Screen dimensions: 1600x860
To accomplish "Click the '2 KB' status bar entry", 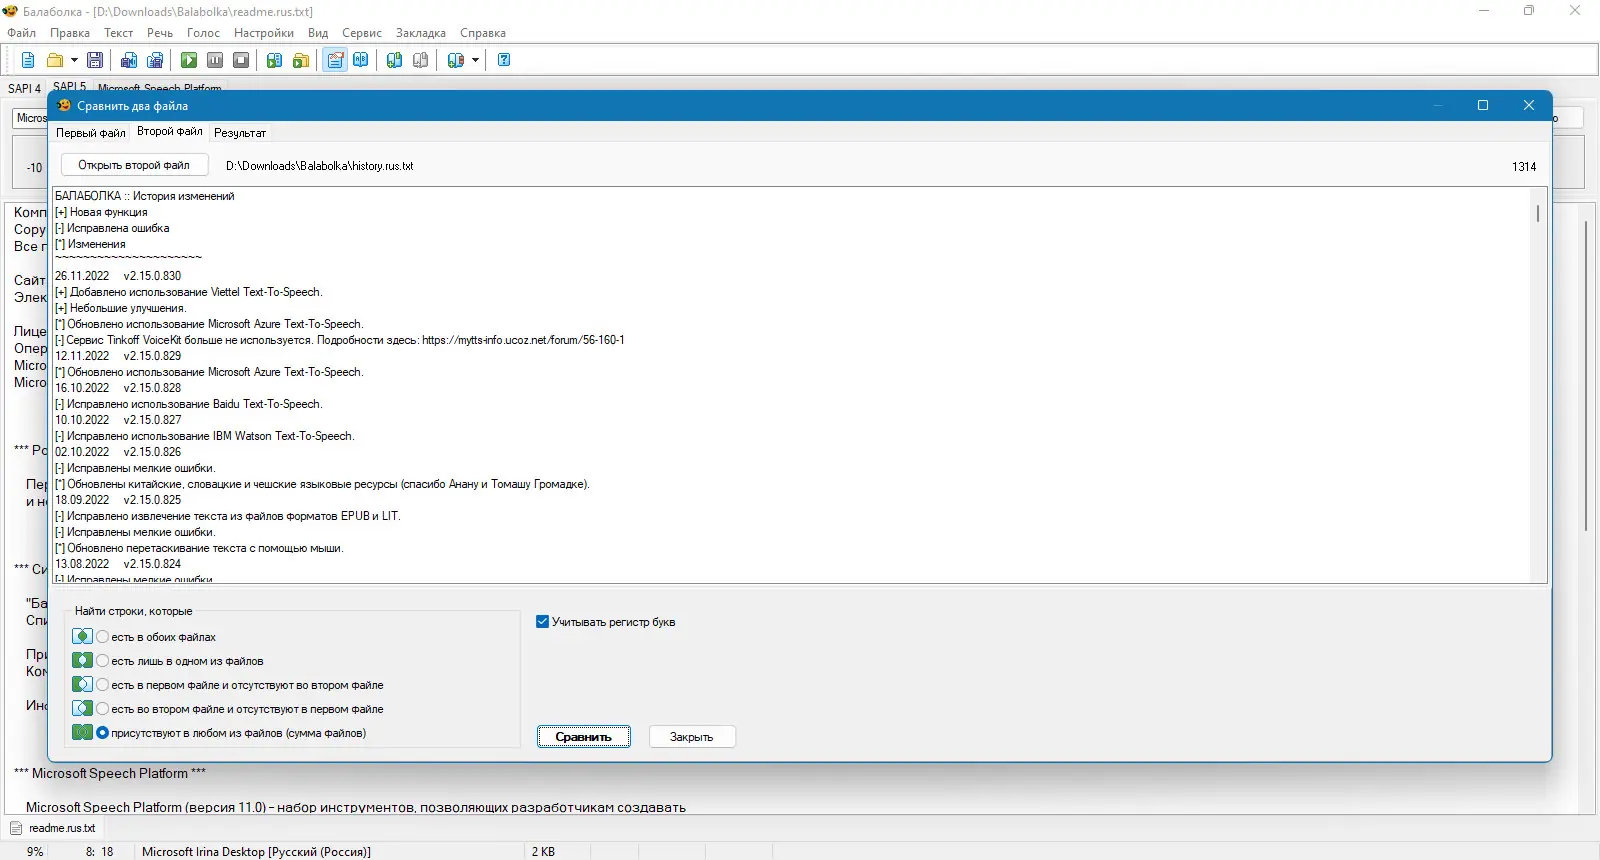I will tap(543, 852).
